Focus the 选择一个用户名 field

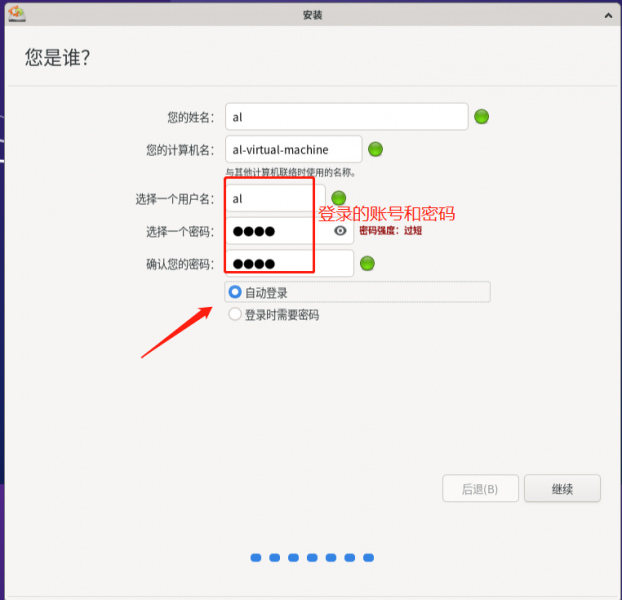click(x=270, y=198)
